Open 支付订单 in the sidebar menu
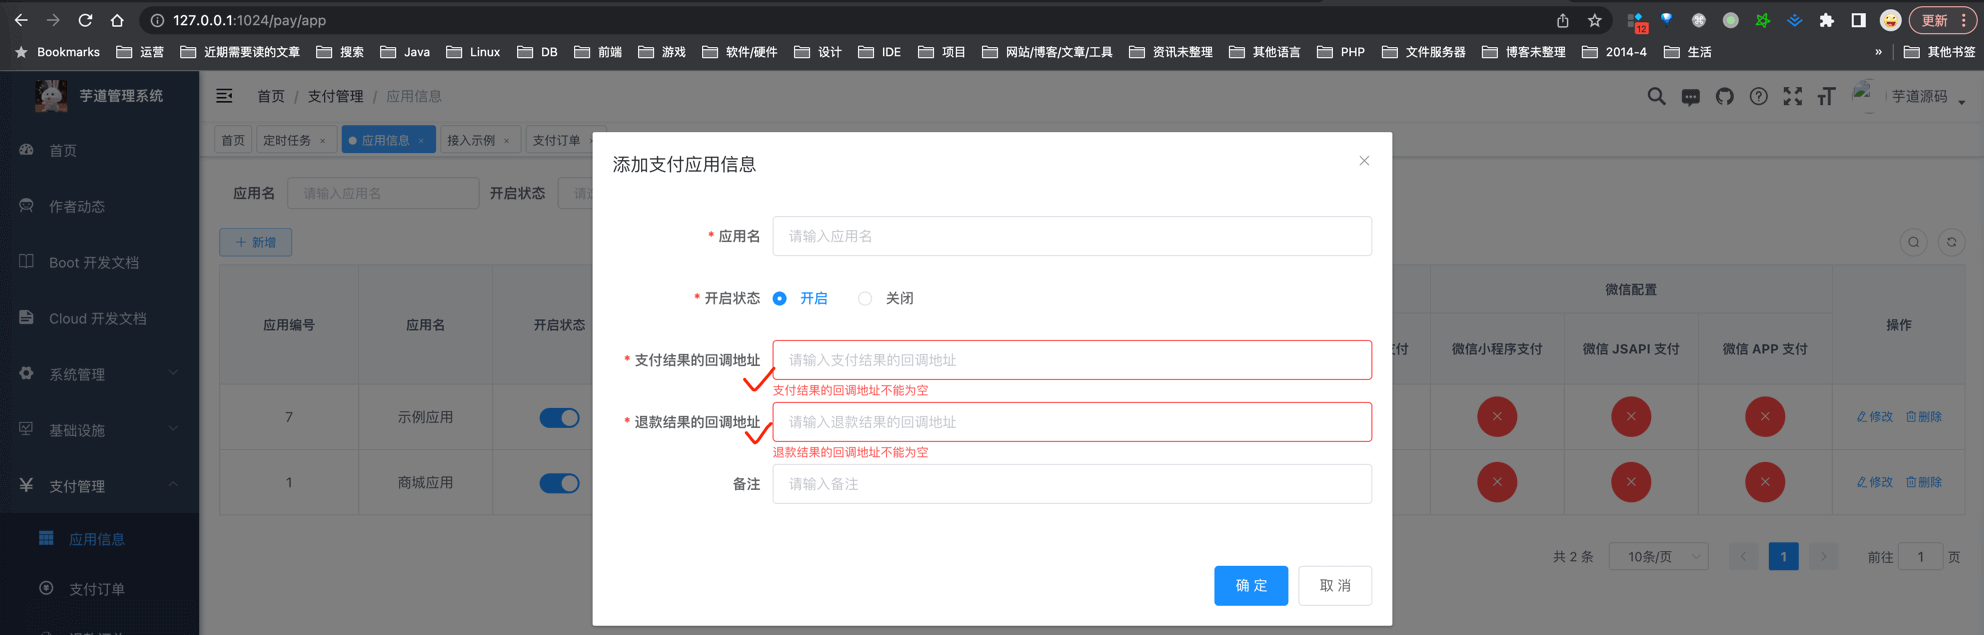Screen dimensions: 1984x635 tap(96, 589)
